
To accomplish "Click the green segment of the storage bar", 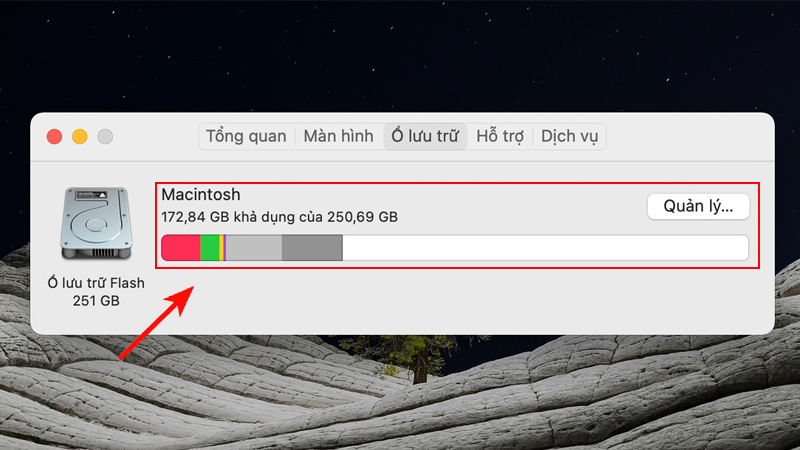I will point(210,248).
